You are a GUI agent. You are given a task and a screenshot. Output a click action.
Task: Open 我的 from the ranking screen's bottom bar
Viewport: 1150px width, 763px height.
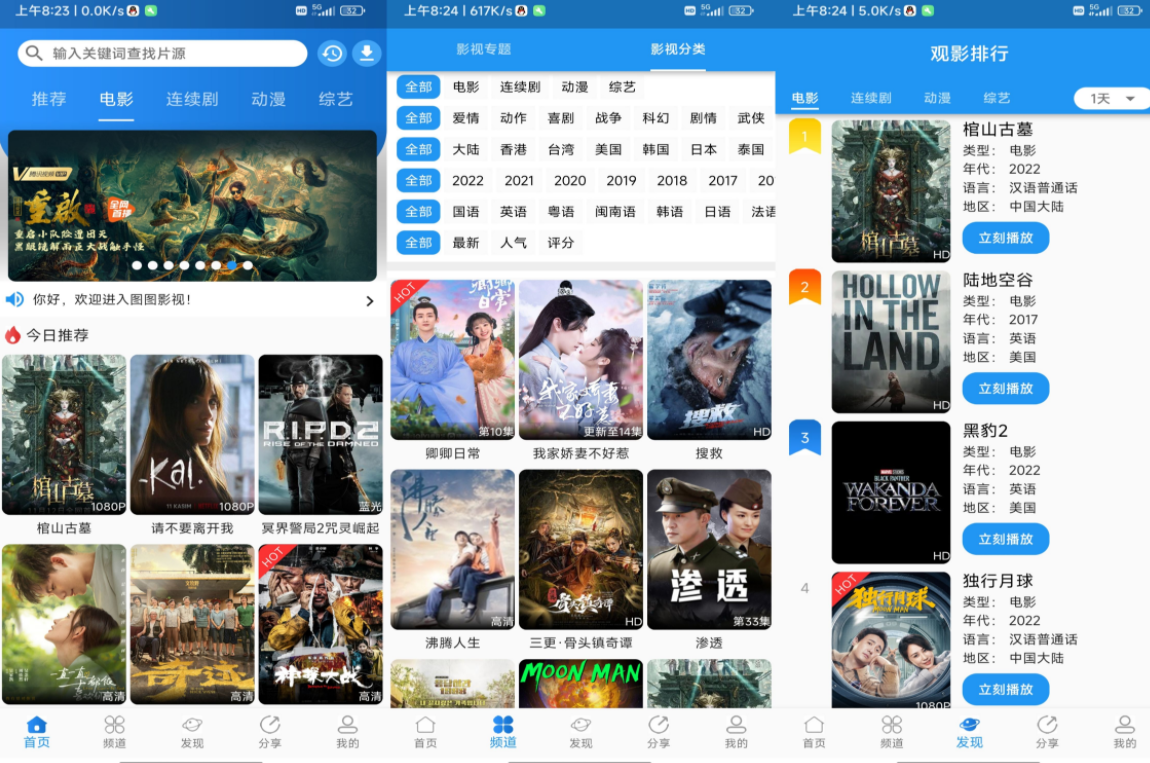click(1125, 731)
